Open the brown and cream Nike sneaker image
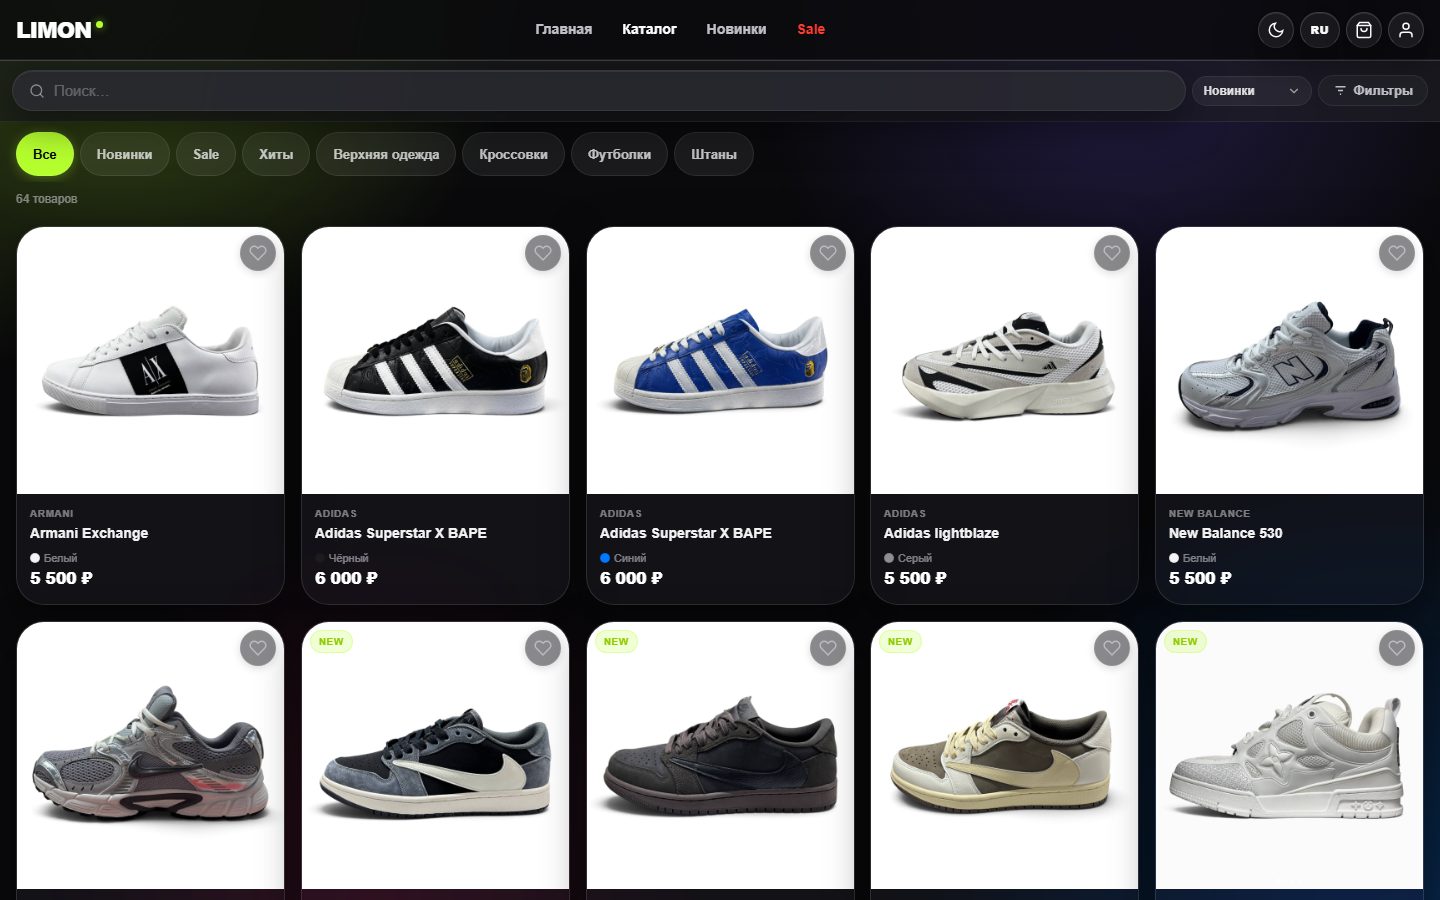 click(1004, 756)
